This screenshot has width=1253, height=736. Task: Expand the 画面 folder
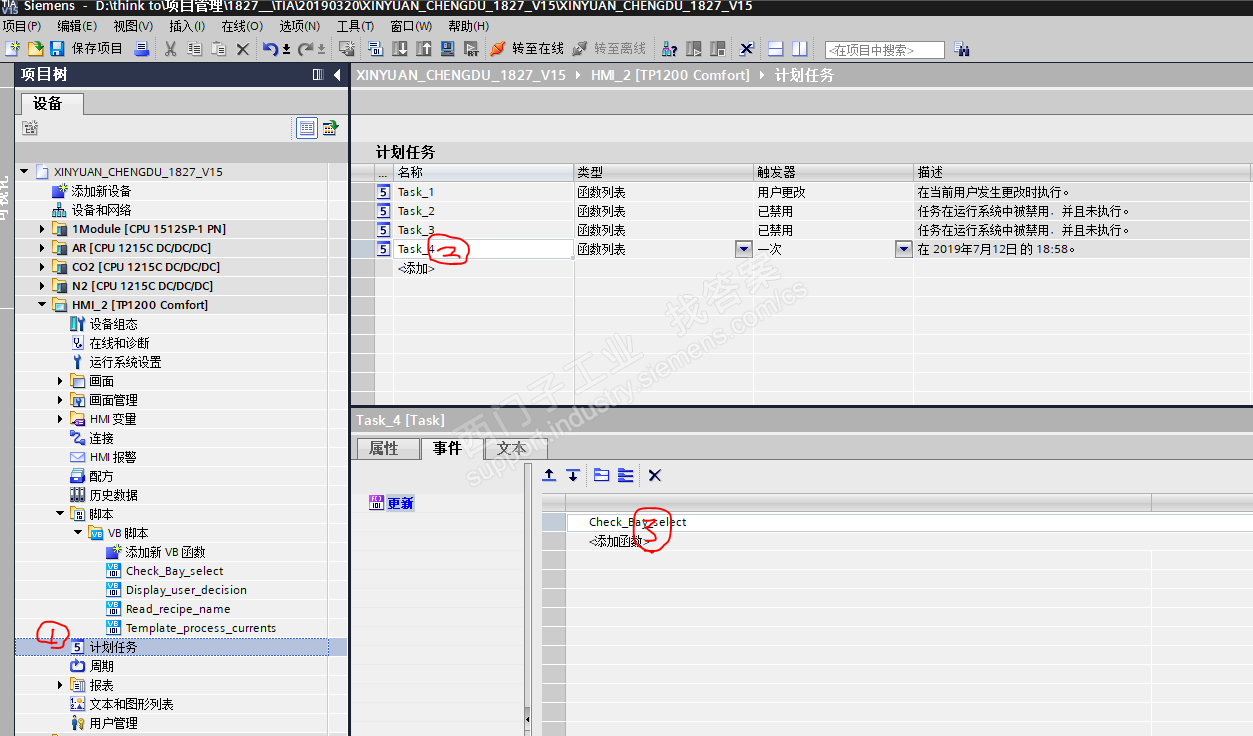[x=61, y=381]
